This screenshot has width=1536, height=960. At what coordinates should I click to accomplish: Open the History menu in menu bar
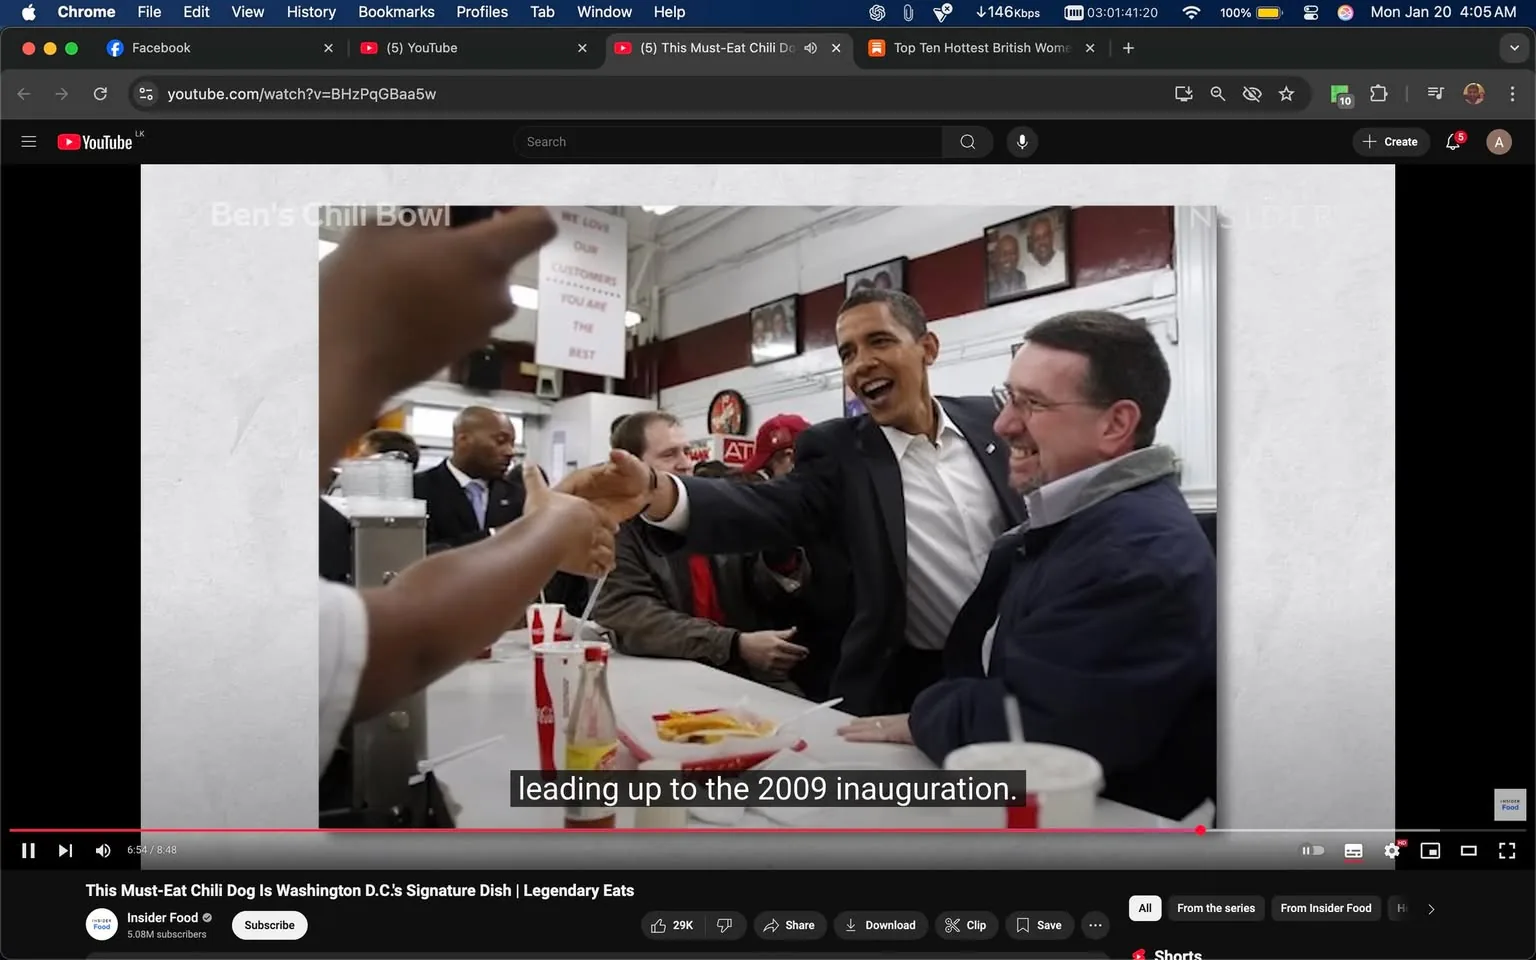311,12
